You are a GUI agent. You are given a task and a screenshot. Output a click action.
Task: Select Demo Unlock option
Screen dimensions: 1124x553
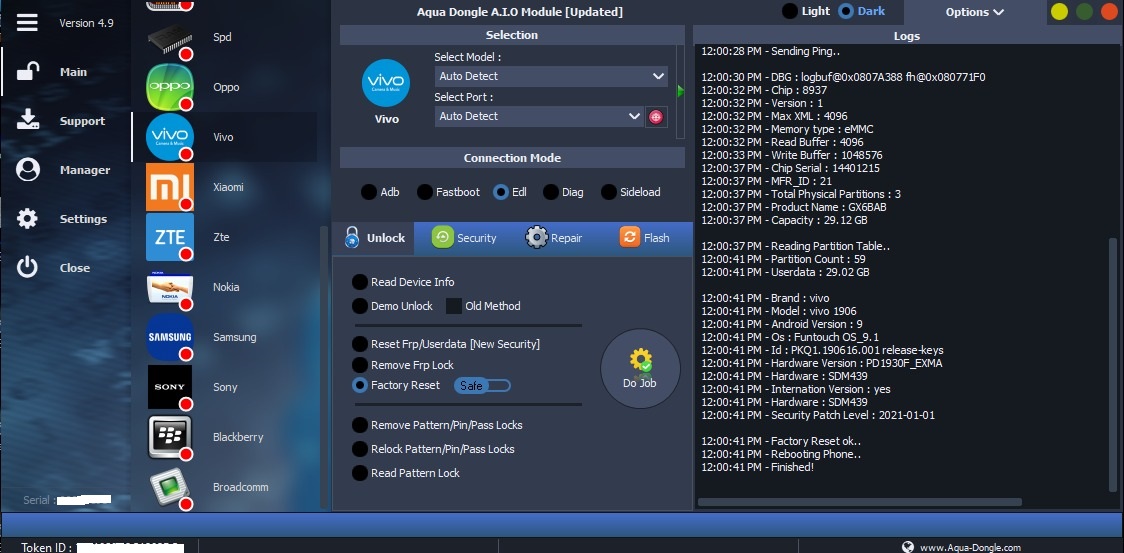[x=392, y=306]
